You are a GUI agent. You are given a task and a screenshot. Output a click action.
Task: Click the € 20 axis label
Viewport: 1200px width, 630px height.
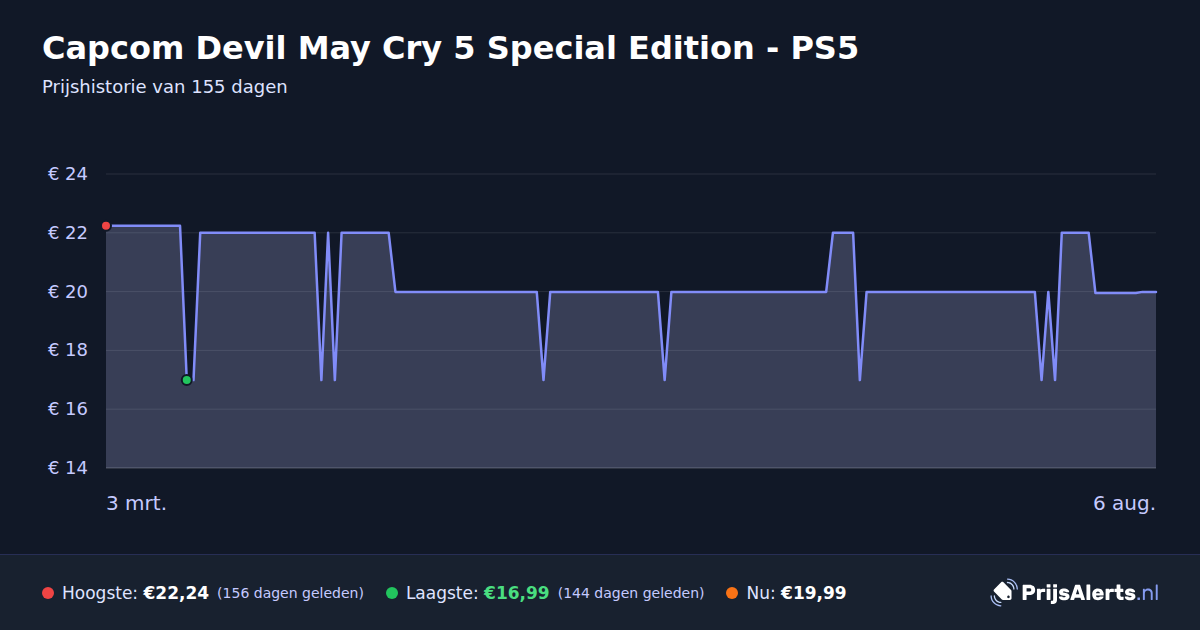click(68, 292)
